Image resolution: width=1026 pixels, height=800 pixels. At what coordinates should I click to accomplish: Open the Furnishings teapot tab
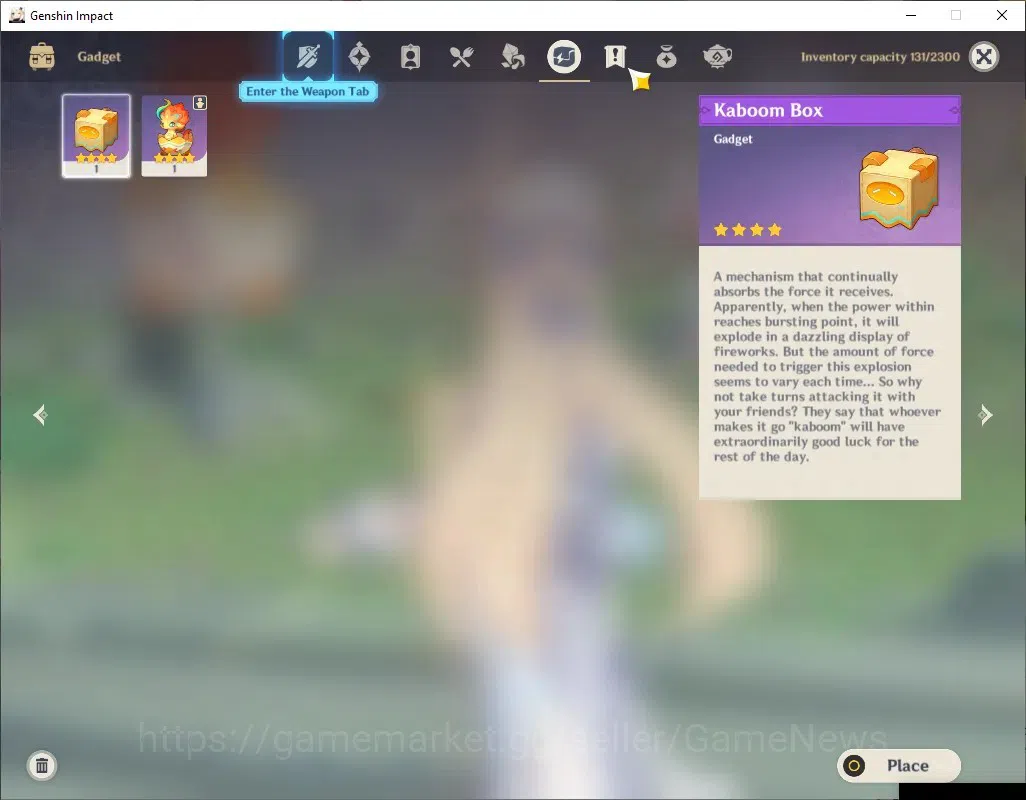pos(717,57)
